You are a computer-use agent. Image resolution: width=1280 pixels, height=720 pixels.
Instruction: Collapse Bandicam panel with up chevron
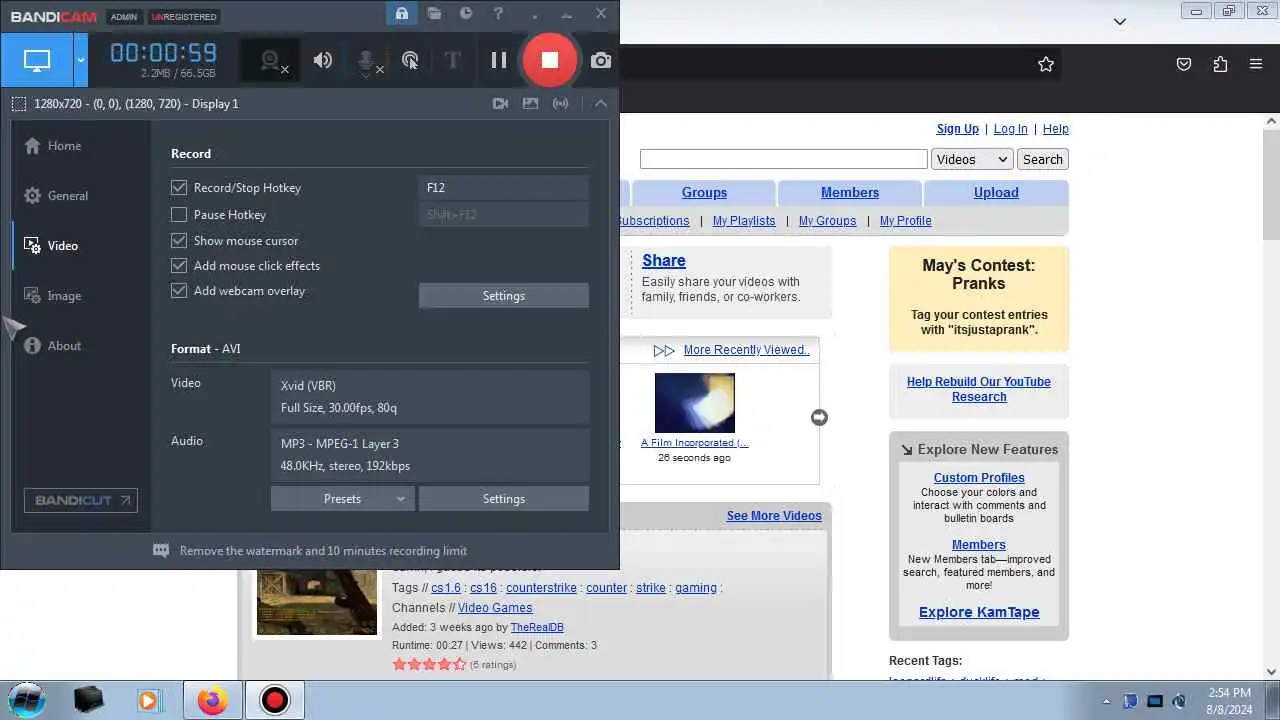[x=601, y=103]
